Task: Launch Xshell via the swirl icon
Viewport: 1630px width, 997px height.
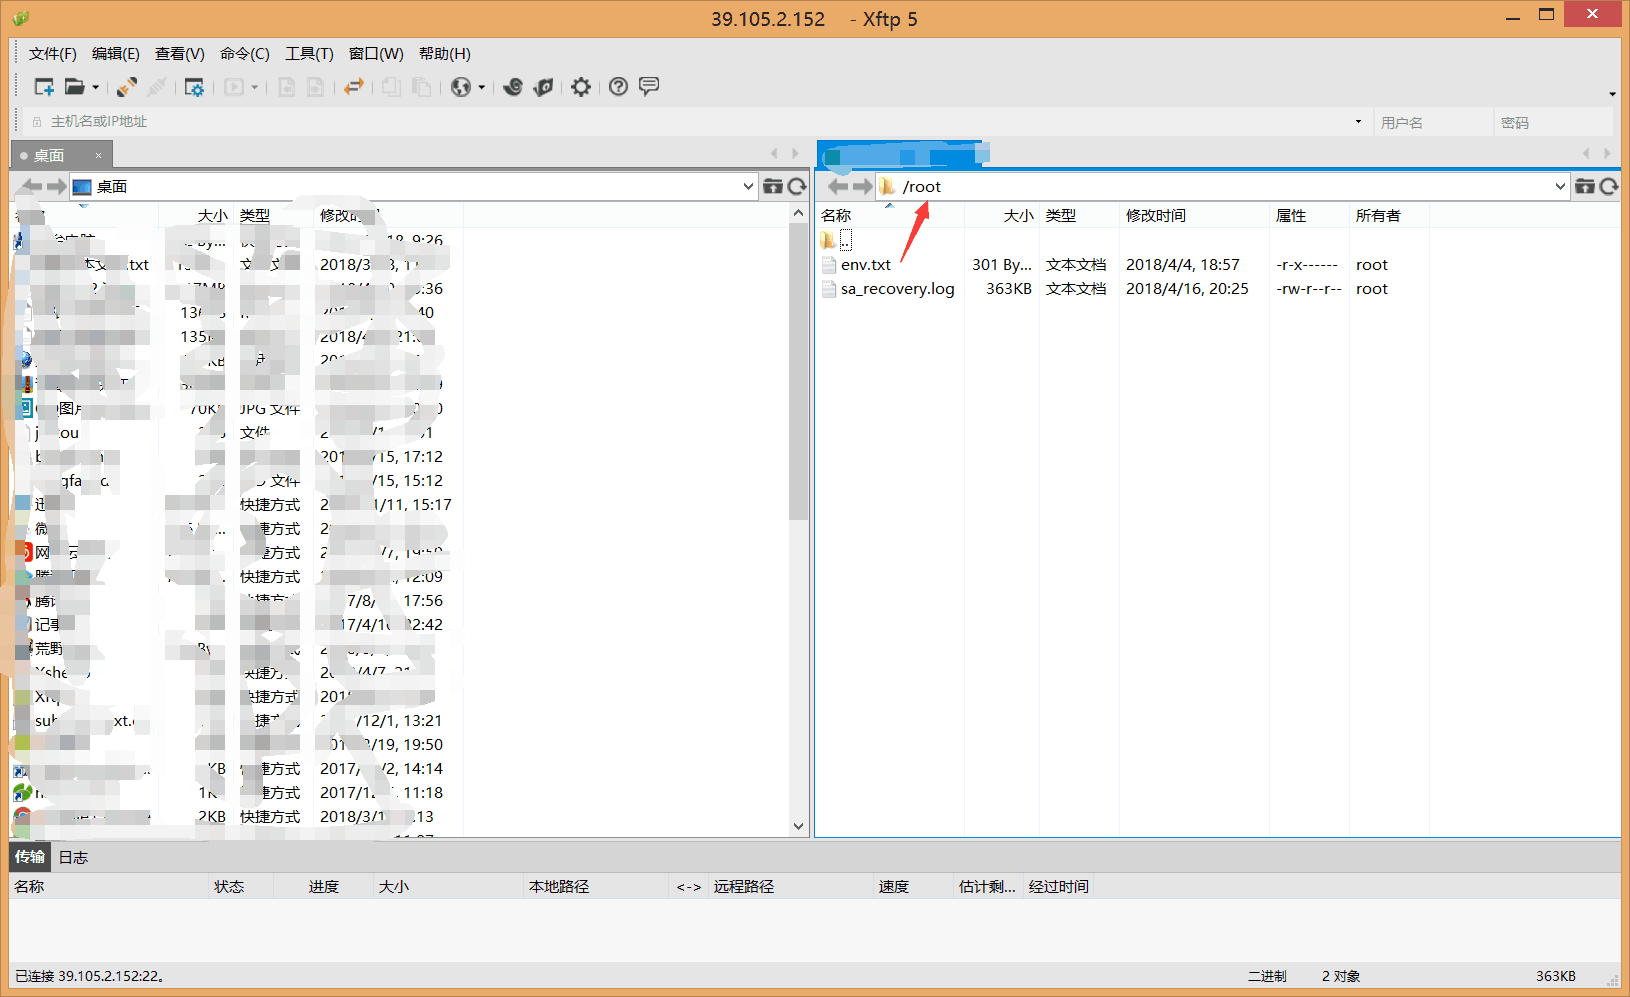Action: pyautogui.click(x=513, y=87)
